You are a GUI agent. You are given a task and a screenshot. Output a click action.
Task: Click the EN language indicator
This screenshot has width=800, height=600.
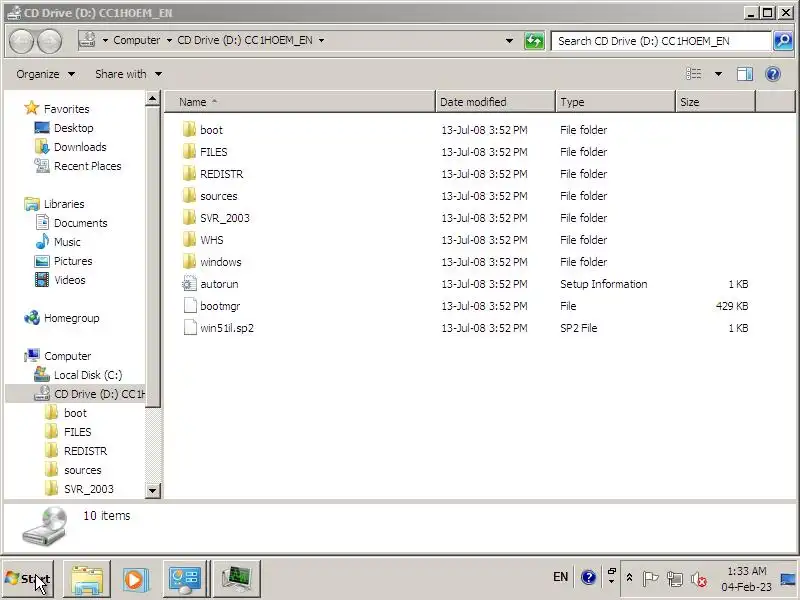tap(560, 577)
